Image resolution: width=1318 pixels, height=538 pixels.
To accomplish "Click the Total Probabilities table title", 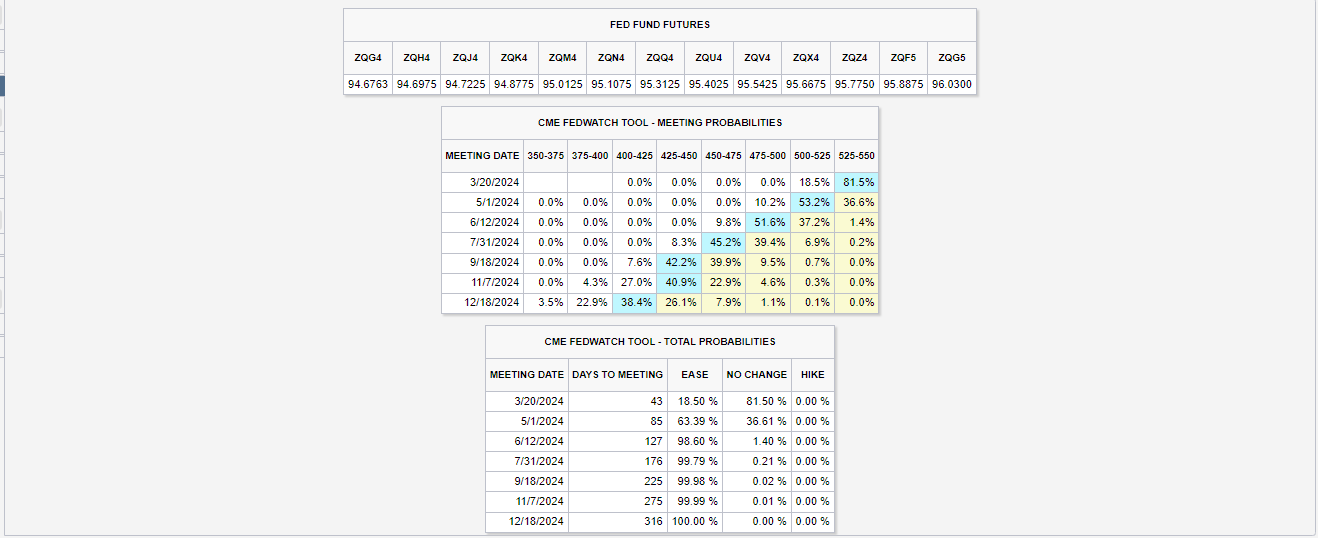I will coord(660,342).
